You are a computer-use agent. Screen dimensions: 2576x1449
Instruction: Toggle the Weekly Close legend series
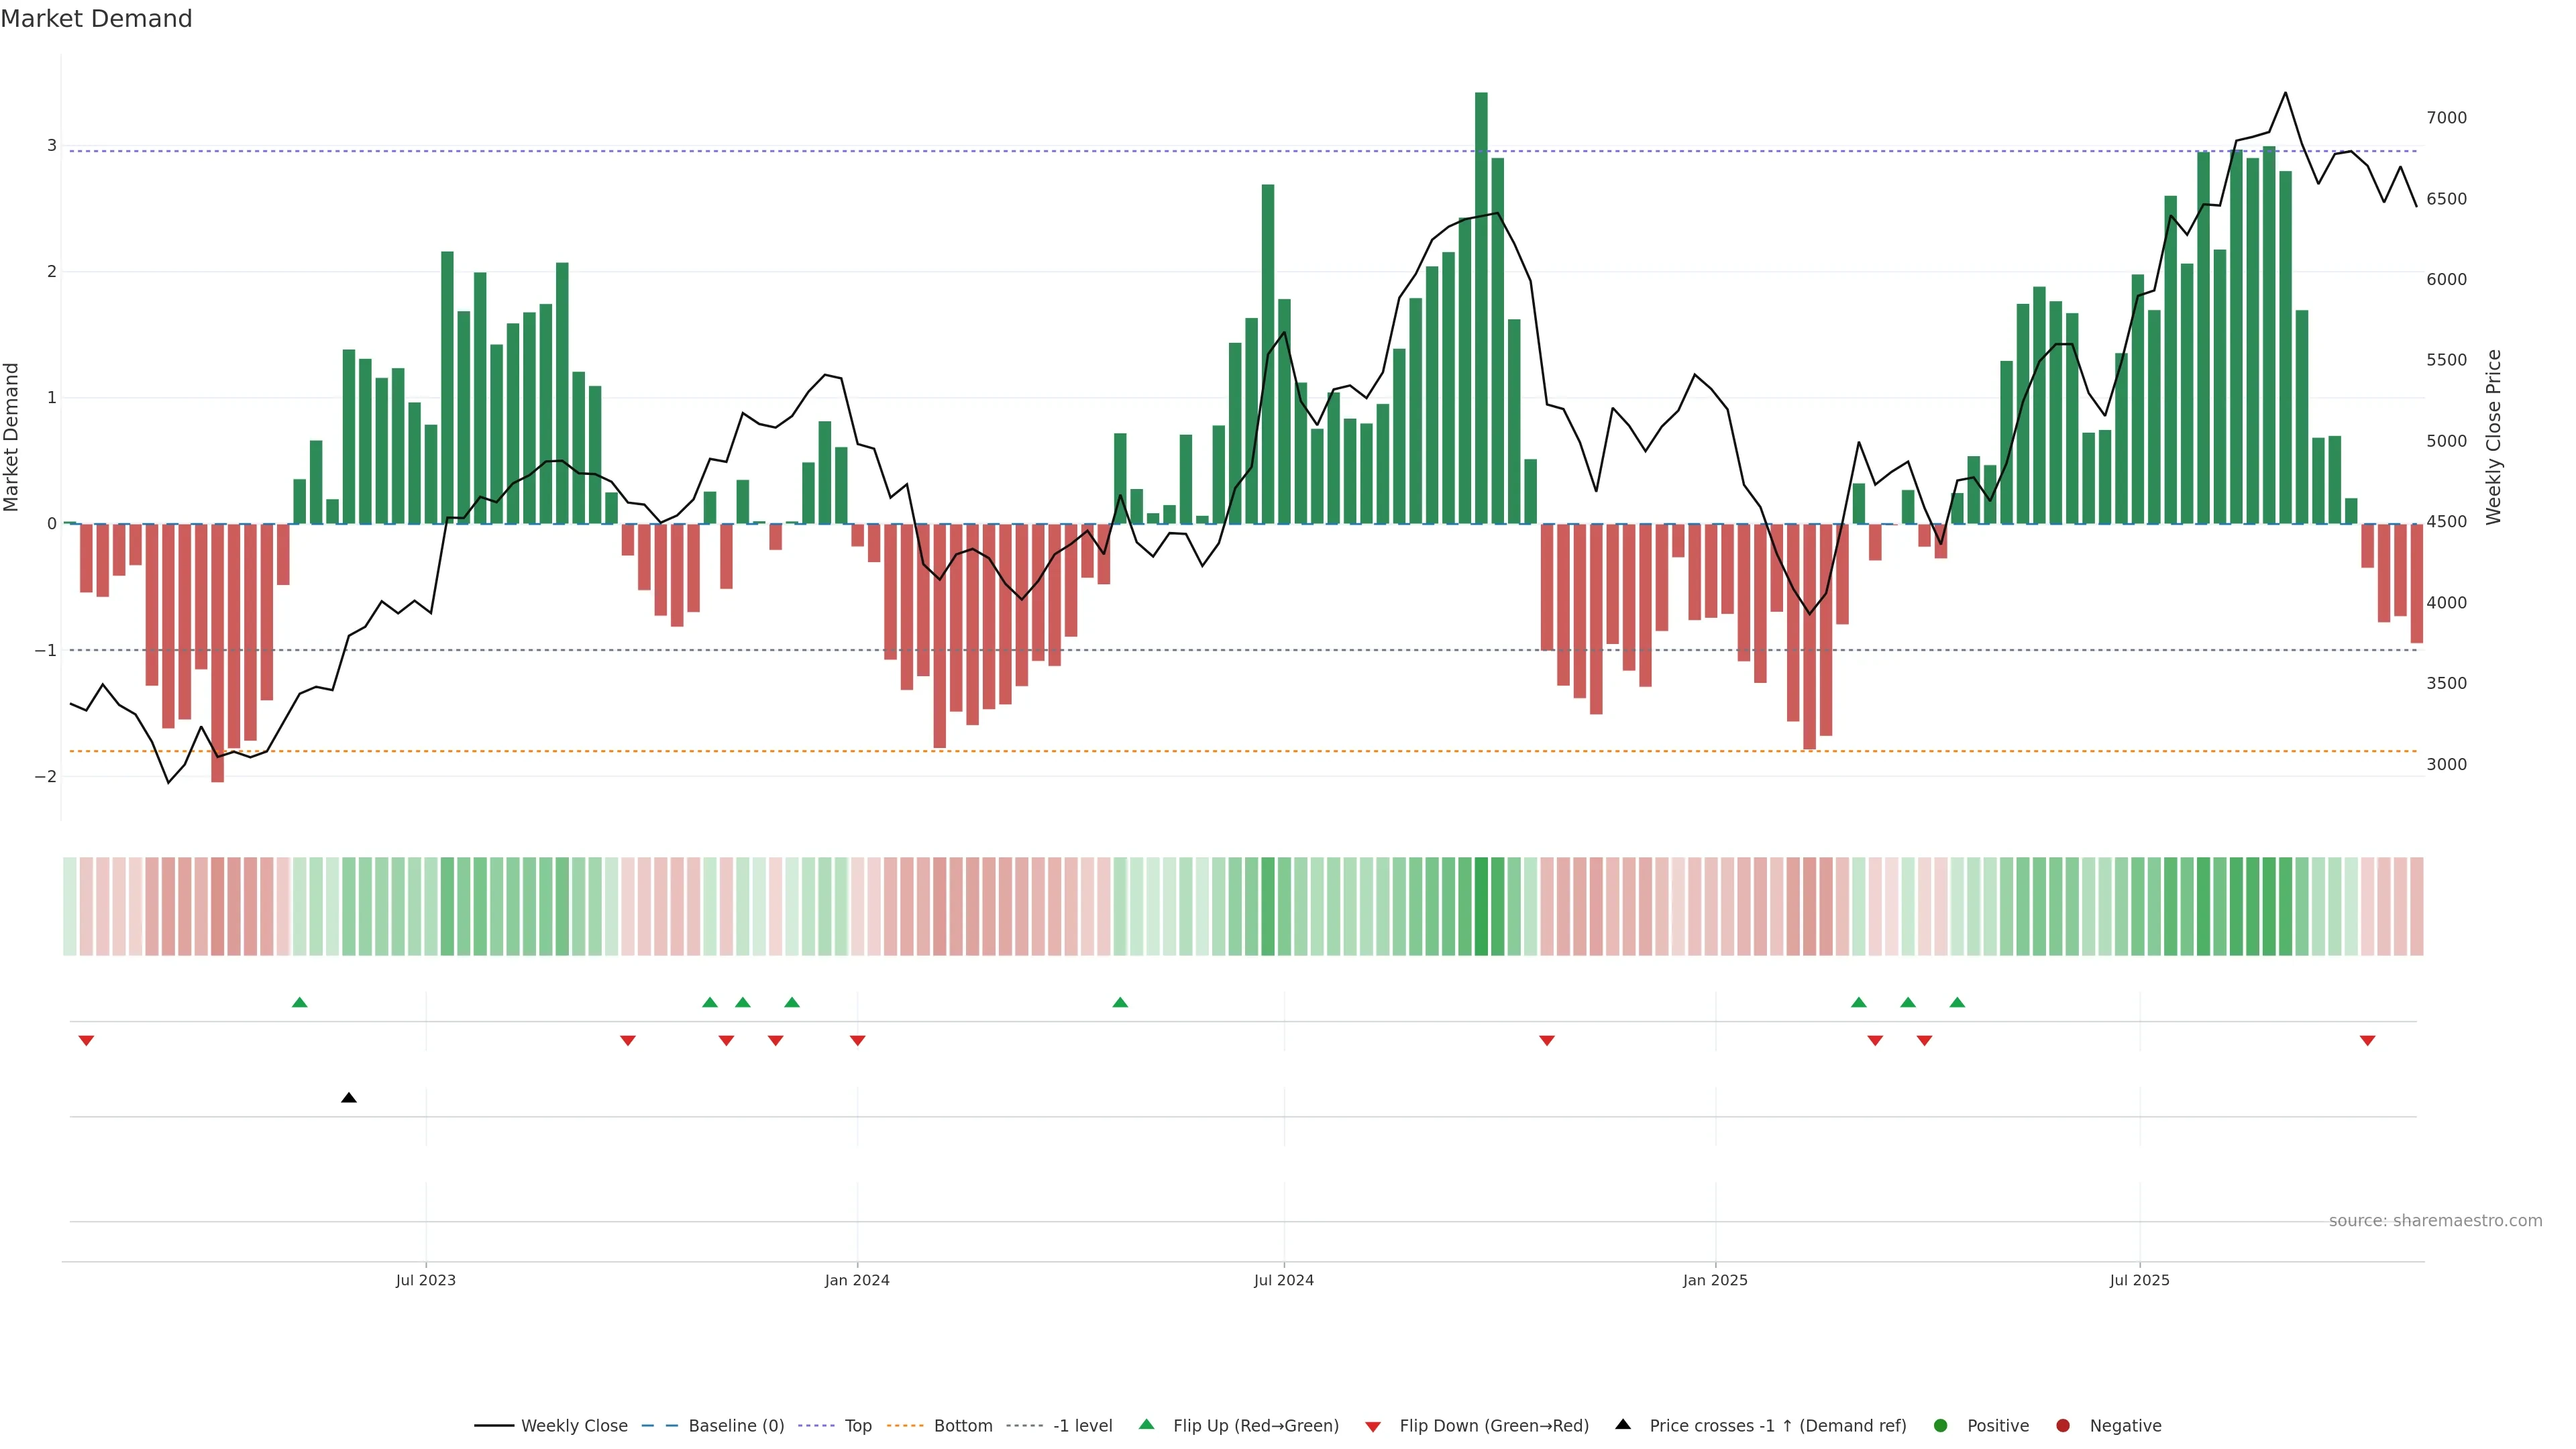574,1426
